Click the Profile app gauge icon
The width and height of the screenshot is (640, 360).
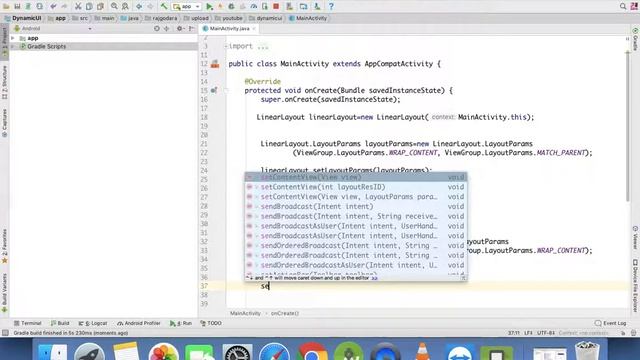click(253, 7)
